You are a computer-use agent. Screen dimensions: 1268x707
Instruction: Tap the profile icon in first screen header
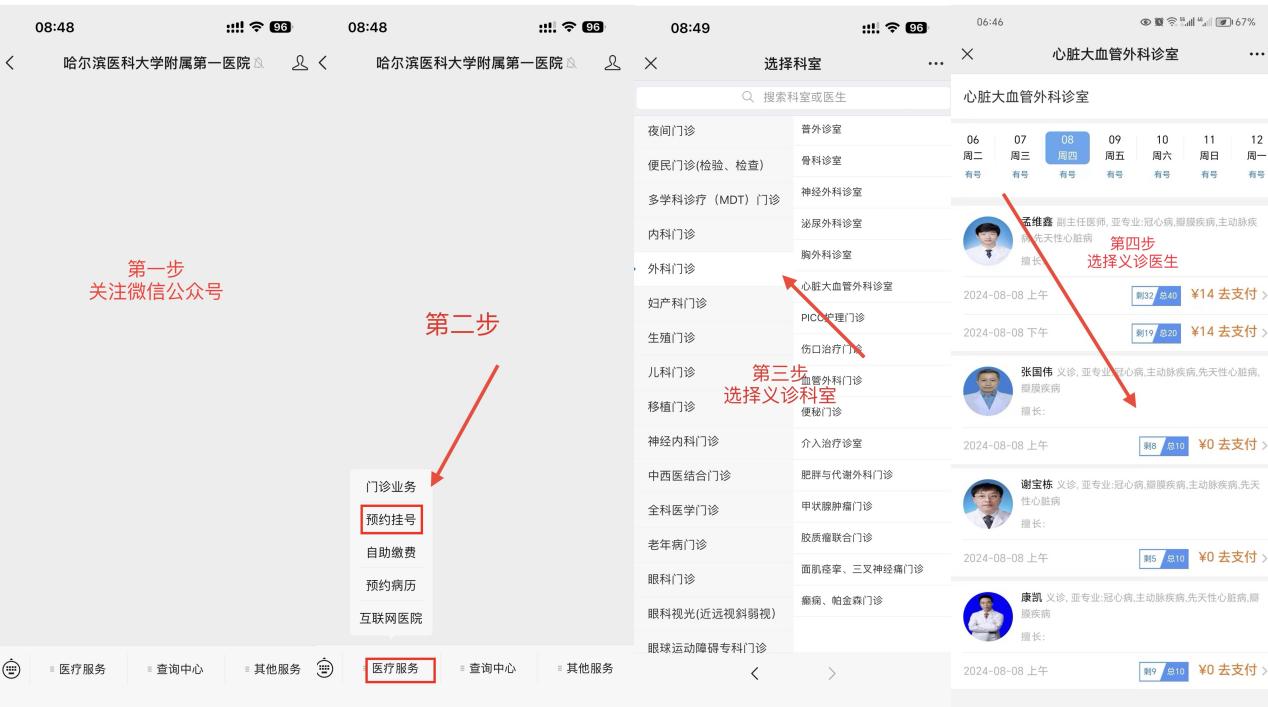point(297,63)
